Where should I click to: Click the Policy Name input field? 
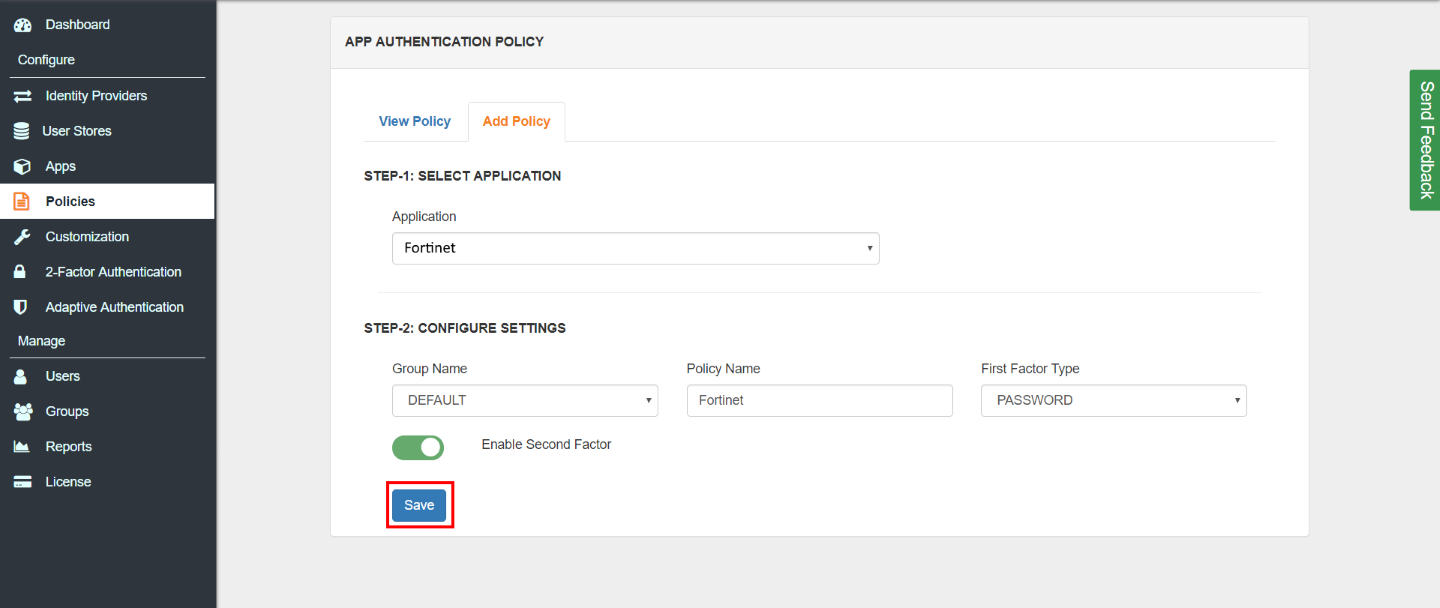click(x=819, y=400)
